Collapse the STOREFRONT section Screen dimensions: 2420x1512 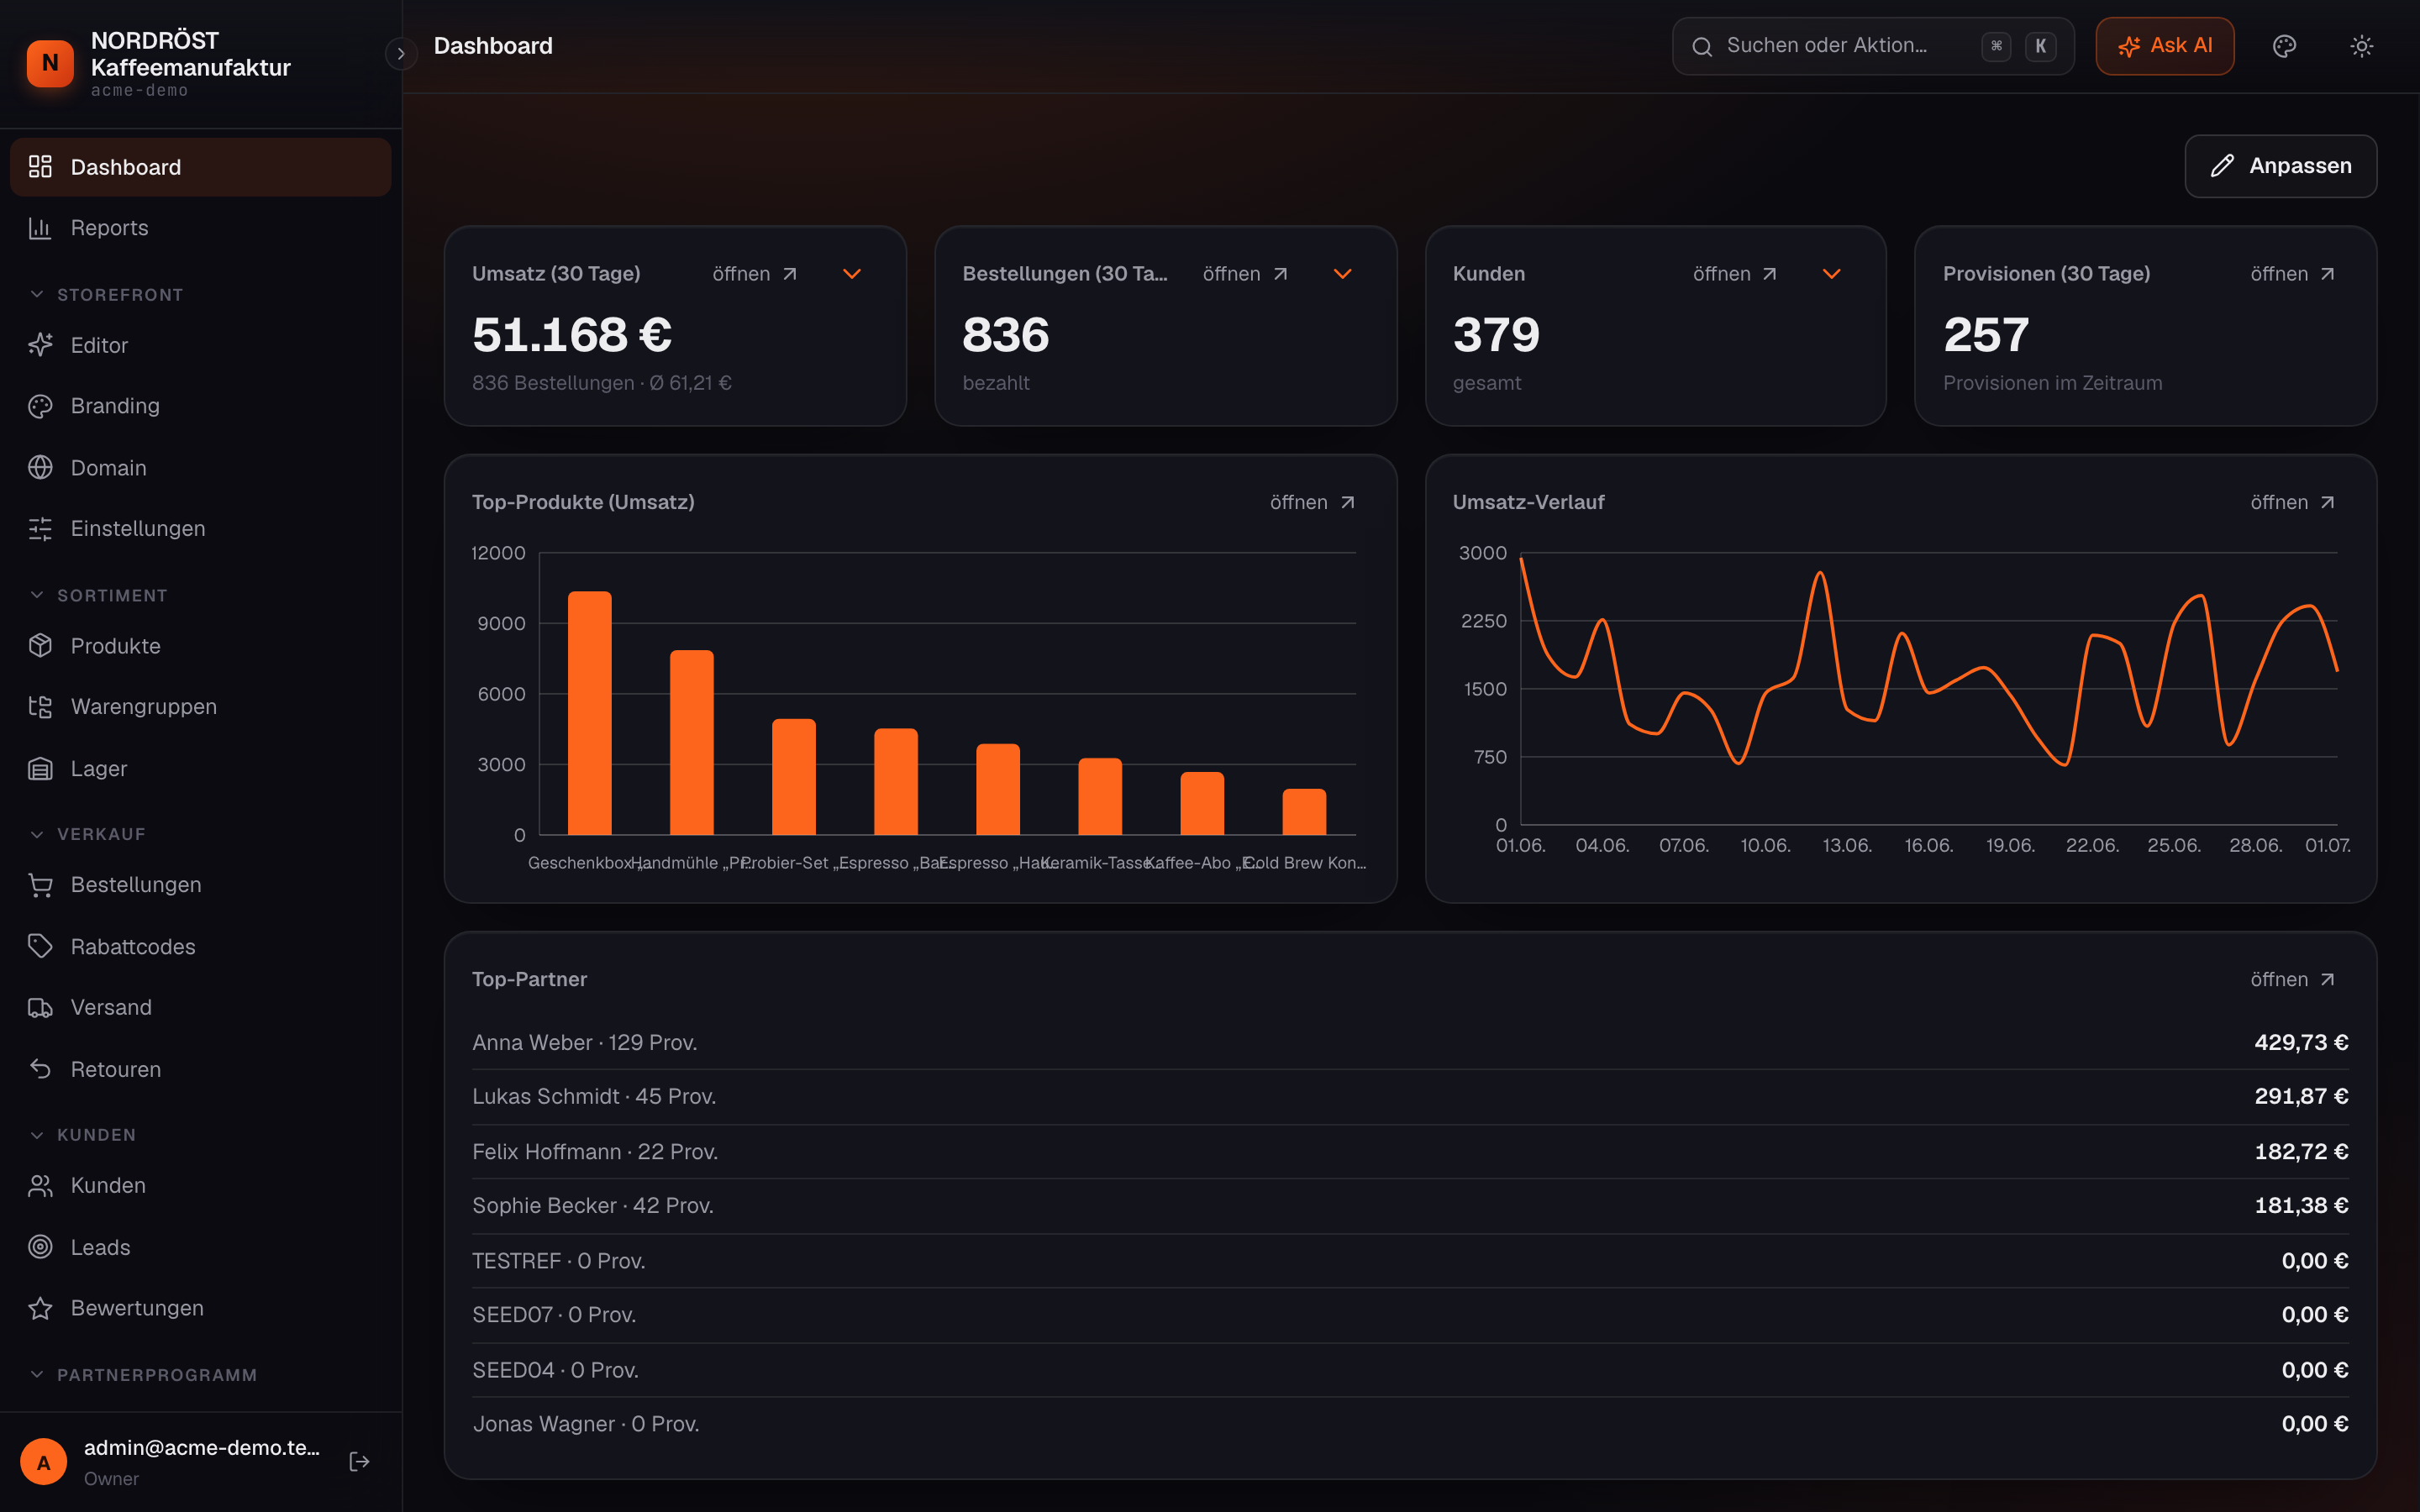(105, 295)
